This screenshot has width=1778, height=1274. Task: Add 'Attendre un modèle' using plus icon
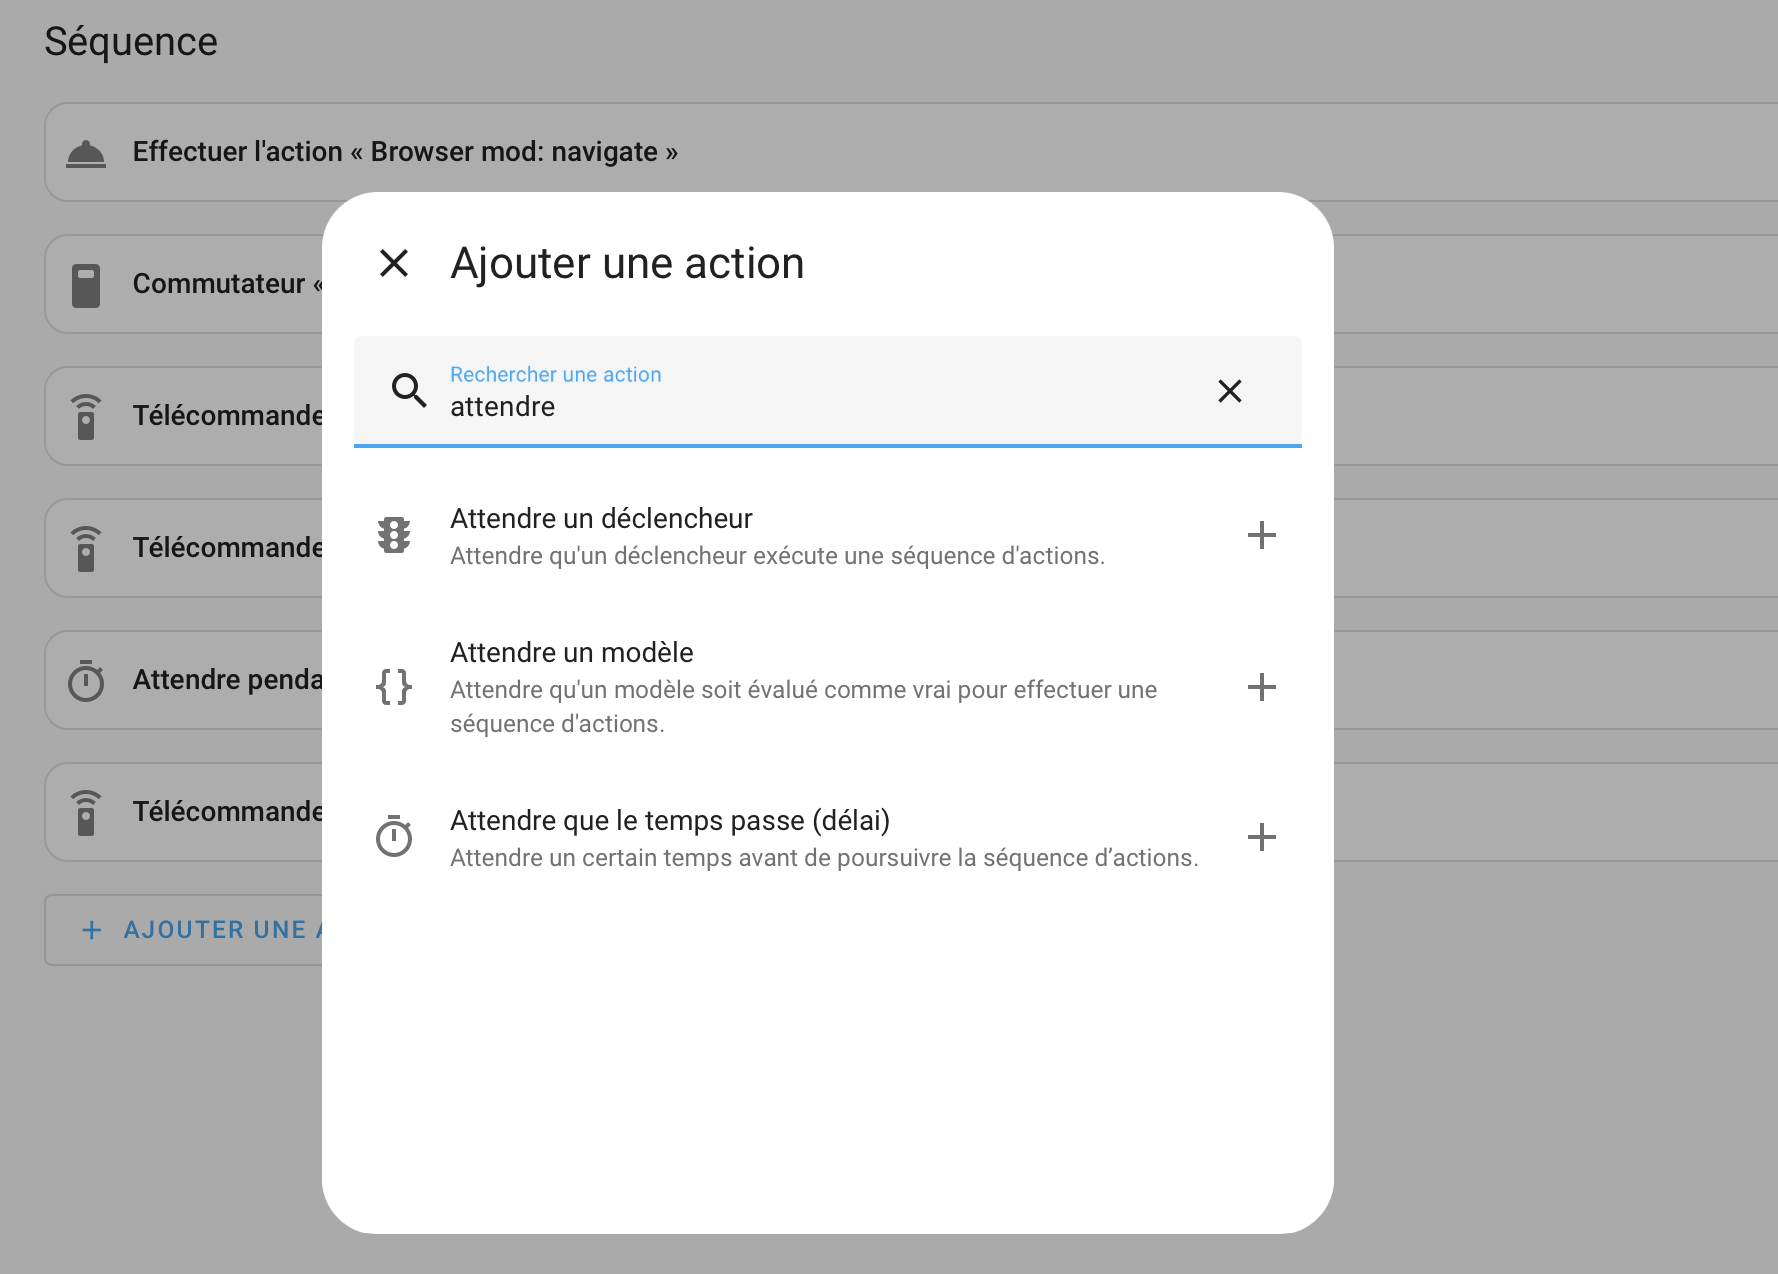1261,687
